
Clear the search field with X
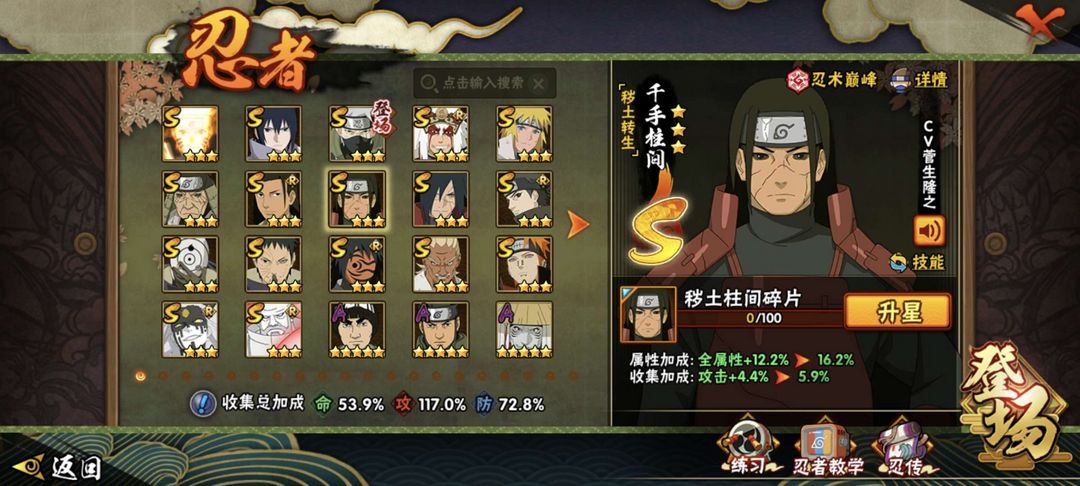[x=539, y=84]
